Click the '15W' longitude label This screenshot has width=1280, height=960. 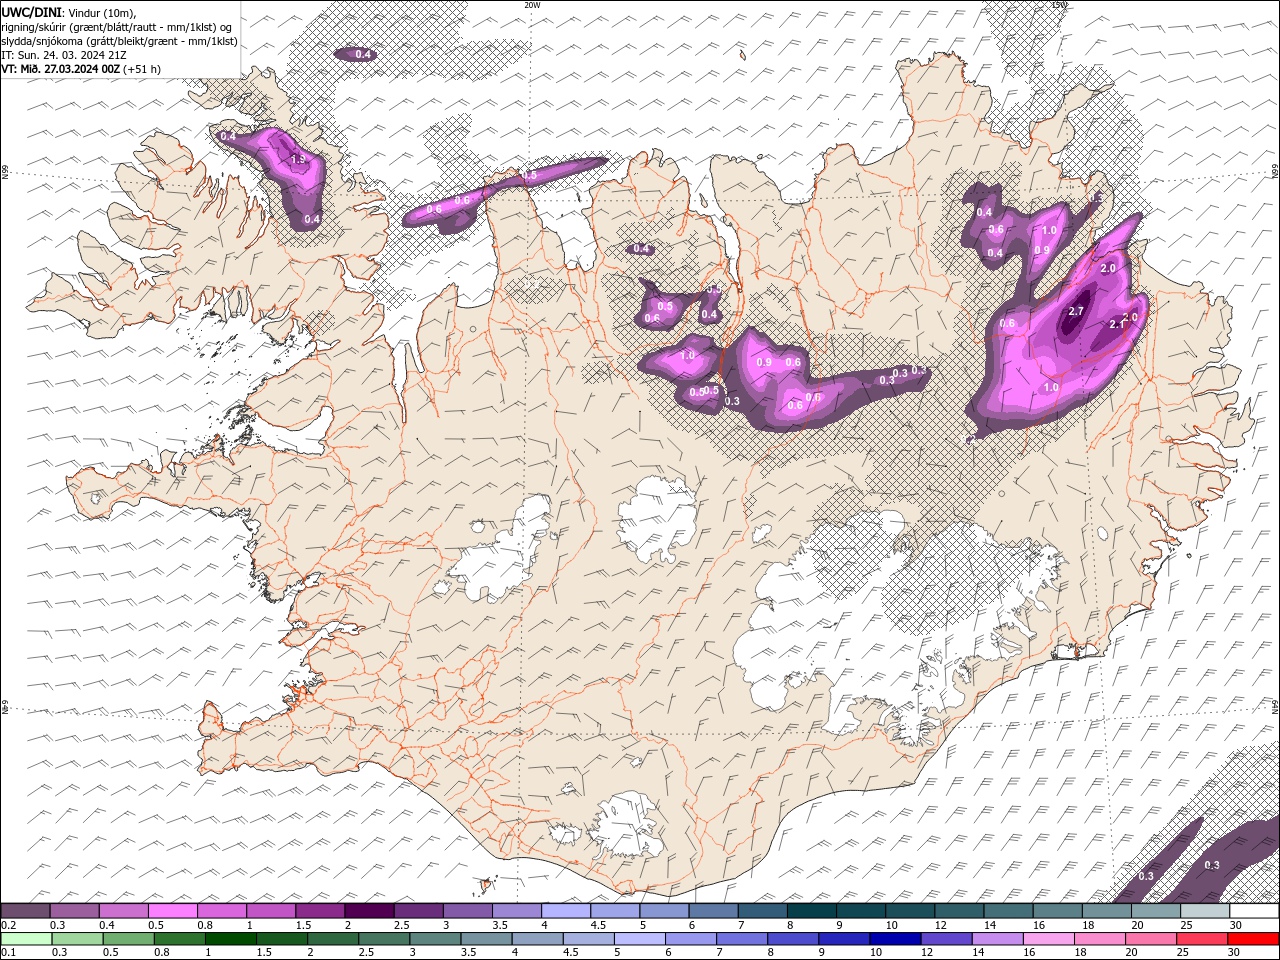[1059, 5]
